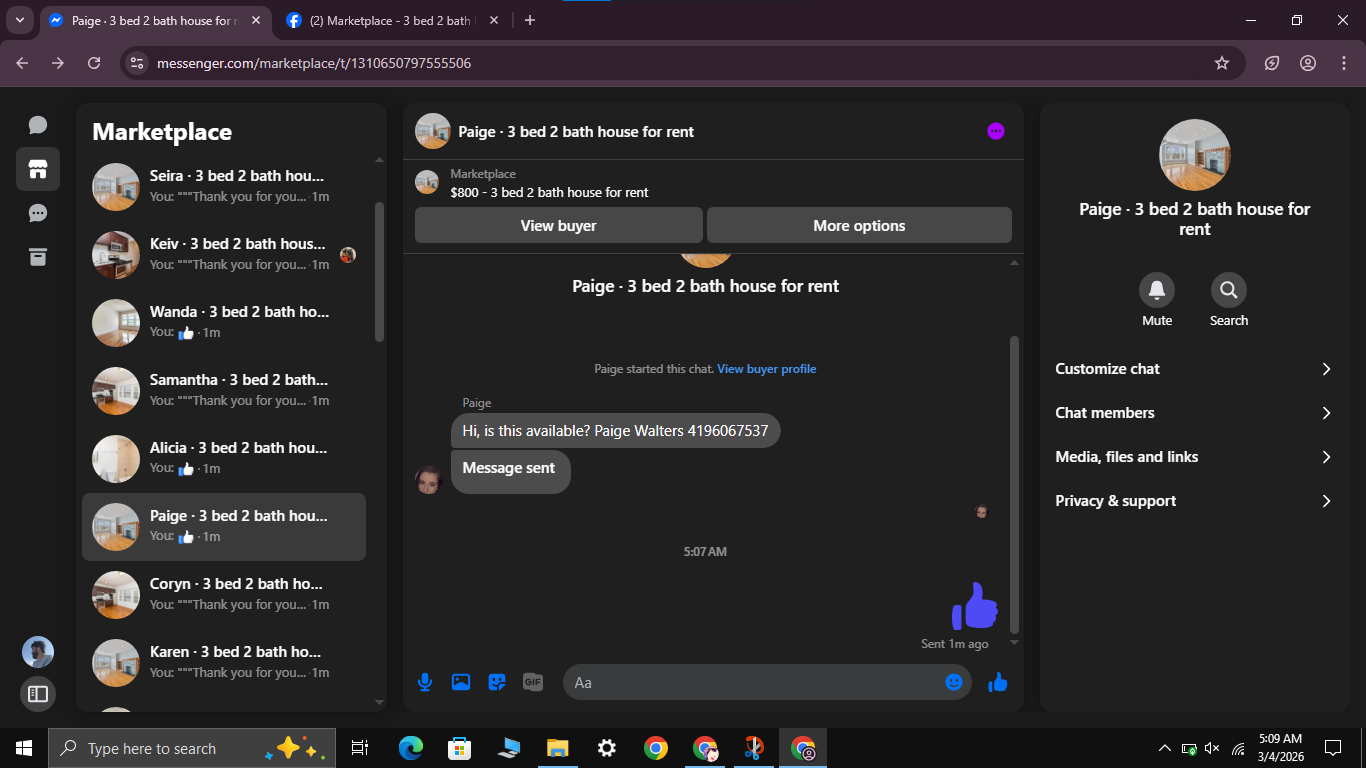Open Microsoft Store from taskbar

459,748
